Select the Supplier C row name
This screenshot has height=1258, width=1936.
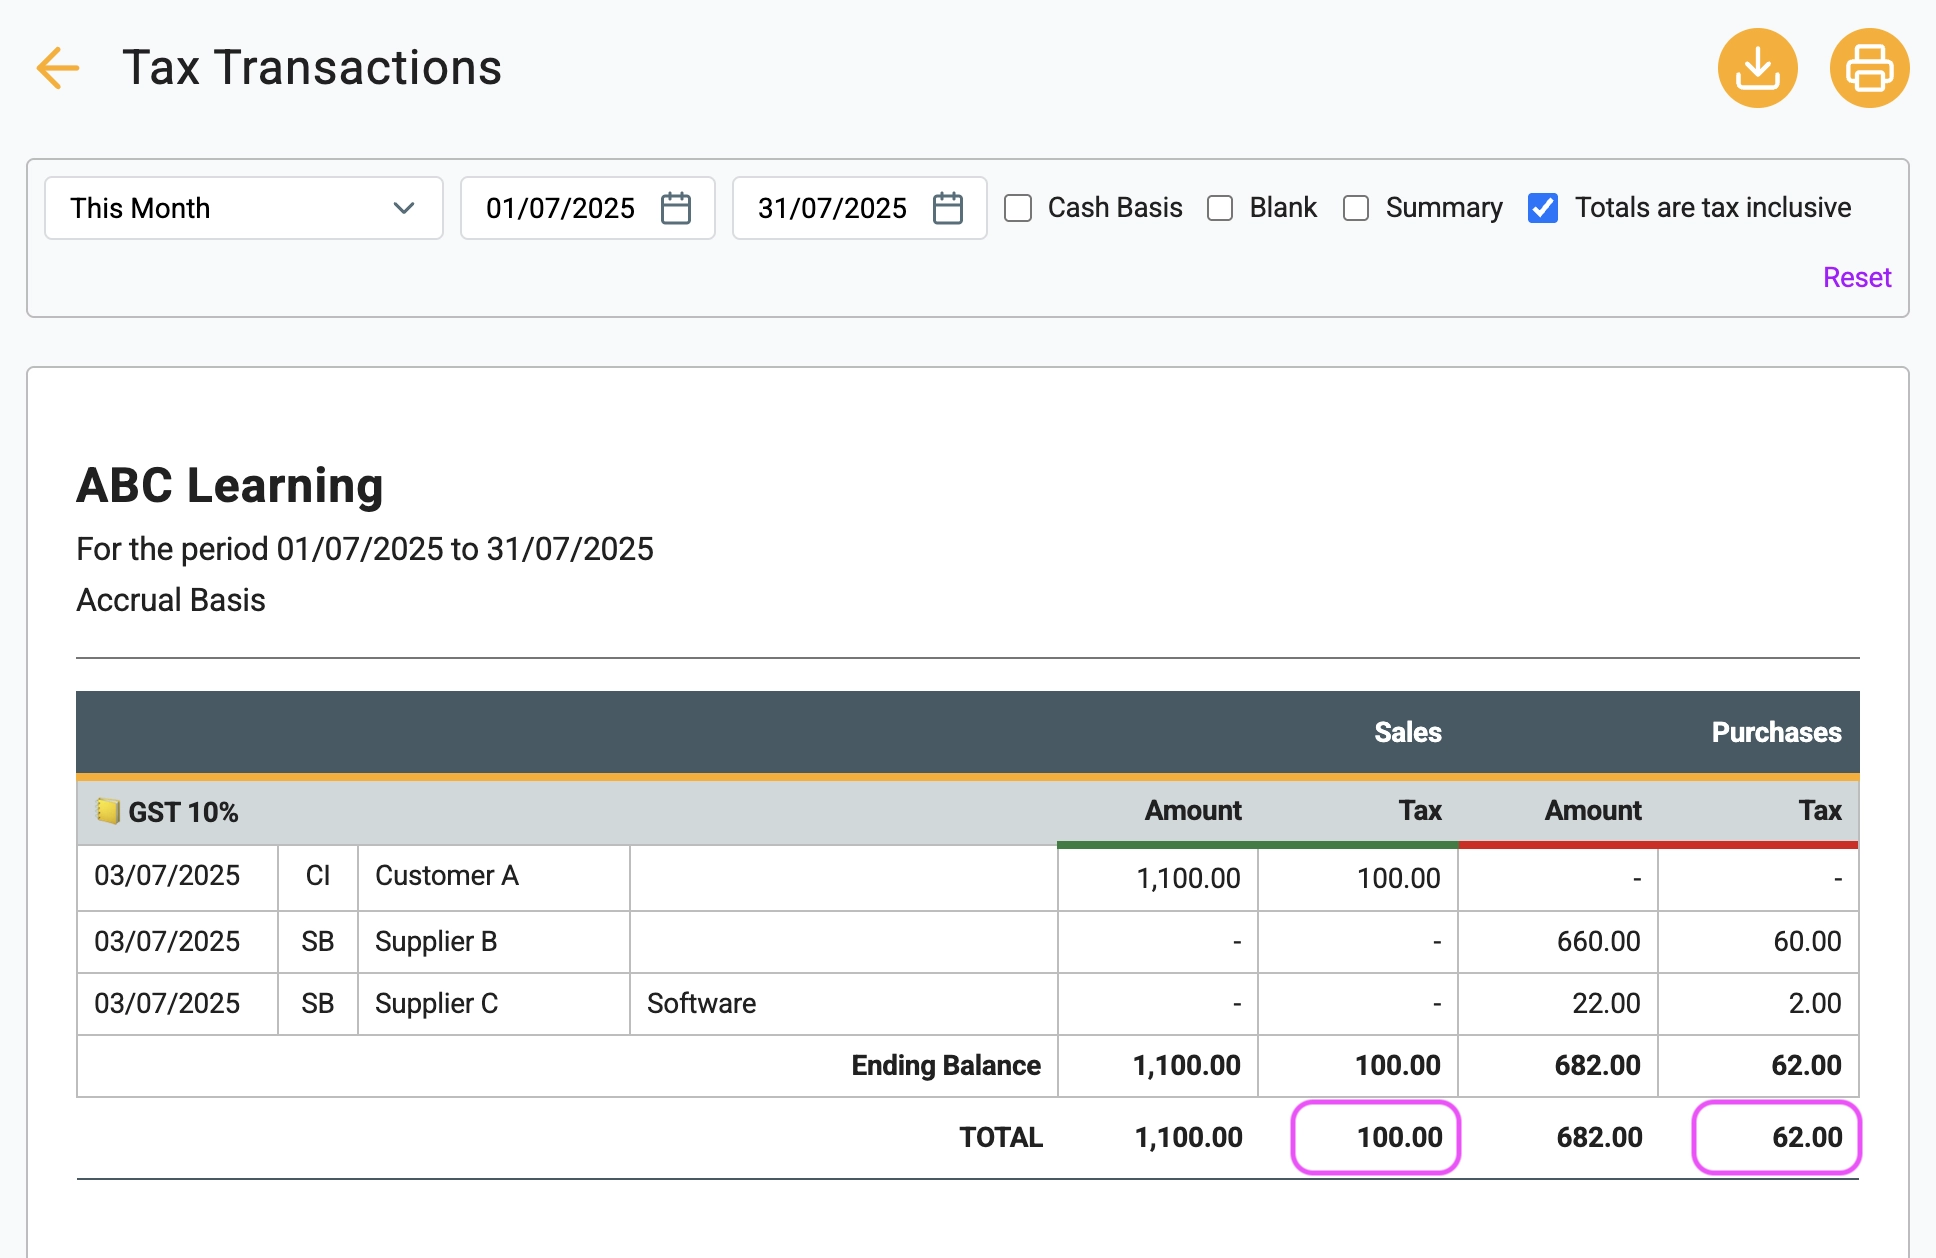pyautogui.click(x=436, y=1004)
